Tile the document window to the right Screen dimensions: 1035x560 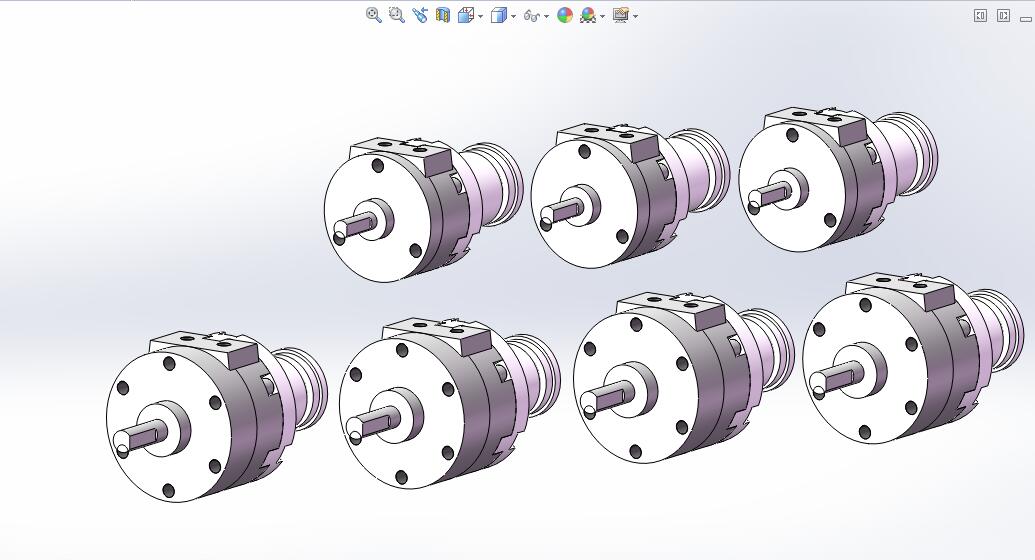pyautogui.click(x=1003, y=15)
